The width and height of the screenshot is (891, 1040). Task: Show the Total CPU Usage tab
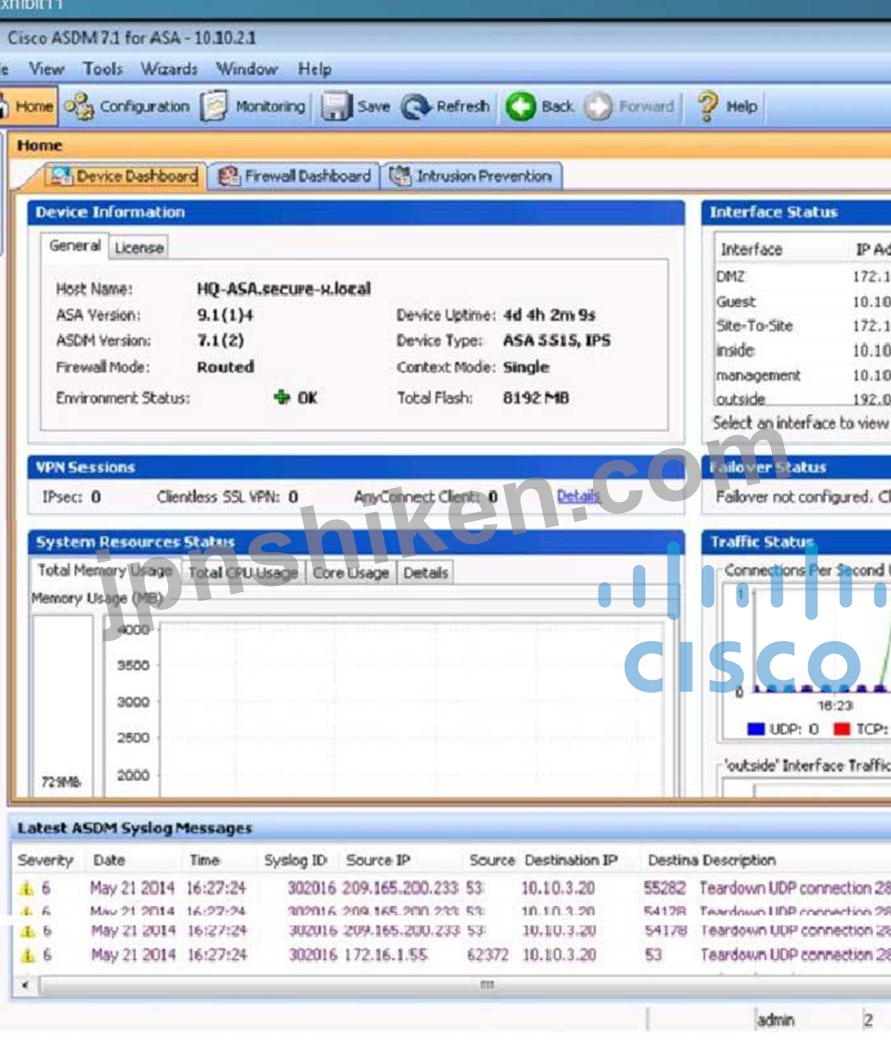tap(243, 572)
